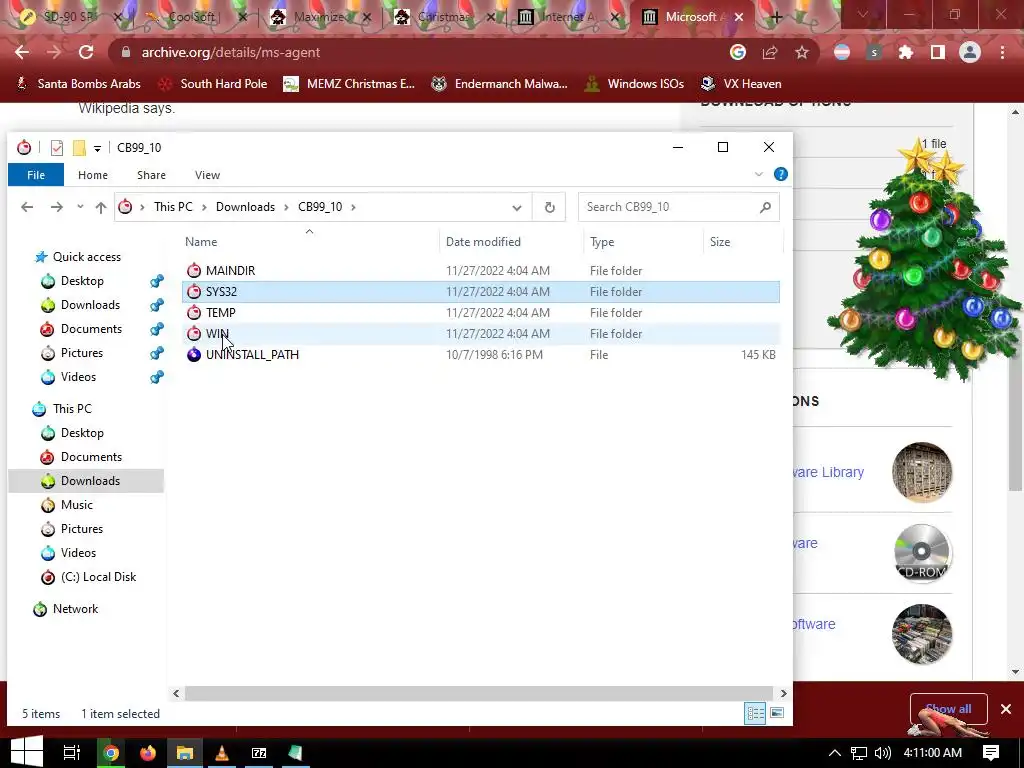Select the MAINDIR folder

point(481,270)
